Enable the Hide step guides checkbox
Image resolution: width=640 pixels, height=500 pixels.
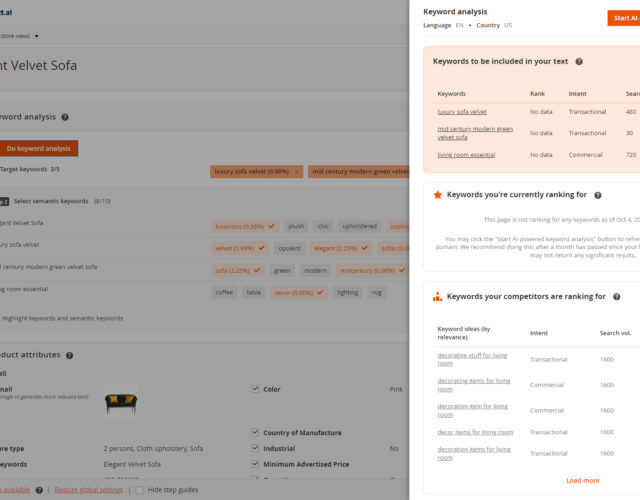(139, 490)
